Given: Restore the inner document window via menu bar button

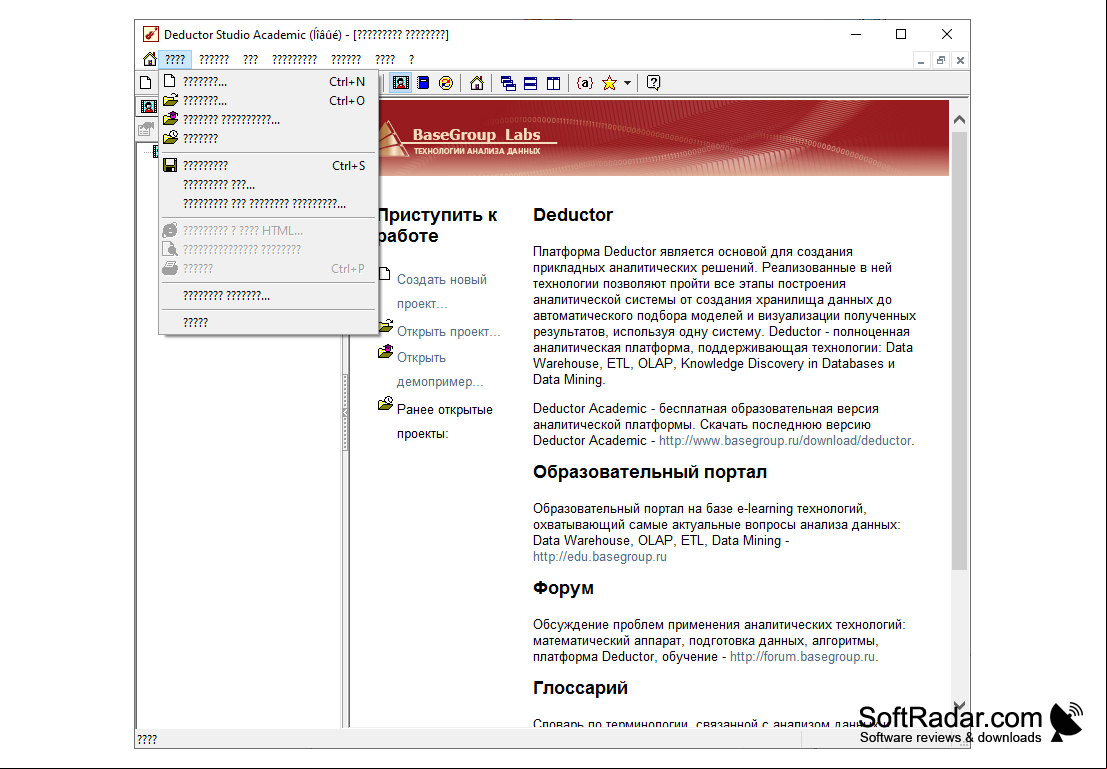Looking at the screenshot, I should click(x=940, y=61).
